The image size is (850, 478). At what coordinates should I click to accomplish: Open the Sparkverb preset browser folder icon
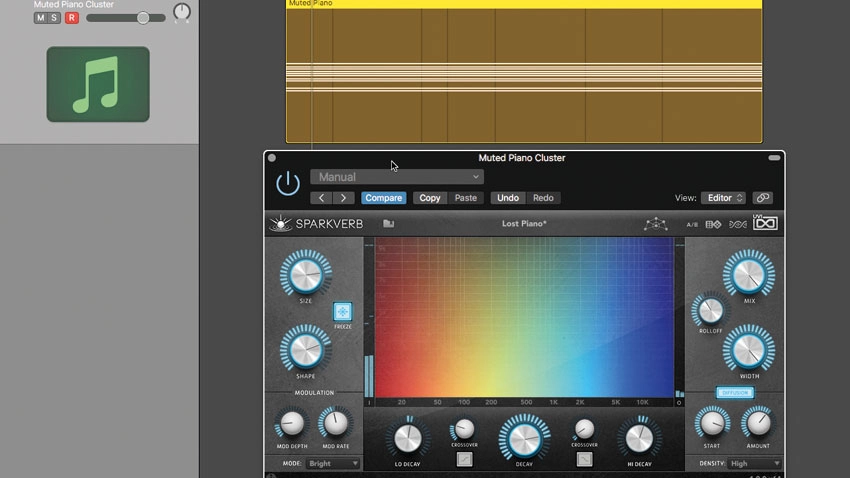389,223
